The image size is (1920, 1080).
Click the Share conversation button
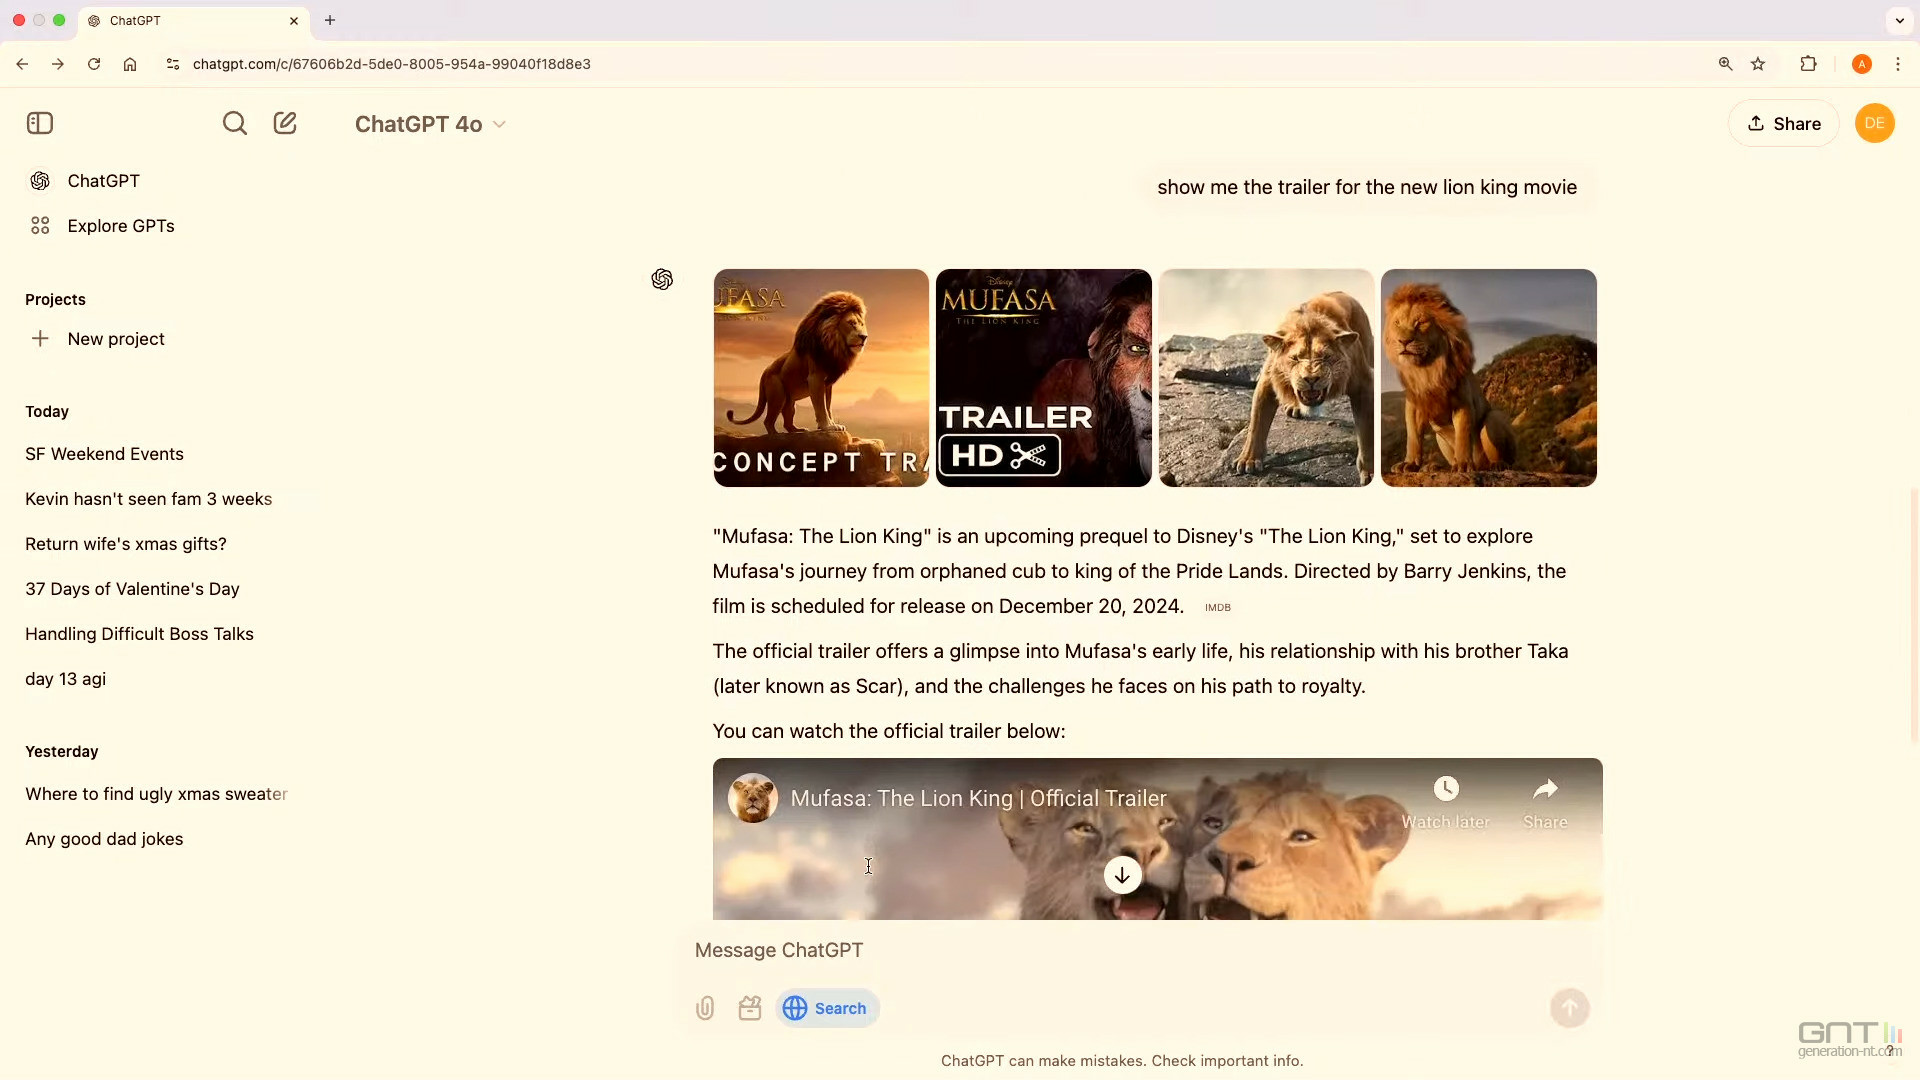point(1783,123)
